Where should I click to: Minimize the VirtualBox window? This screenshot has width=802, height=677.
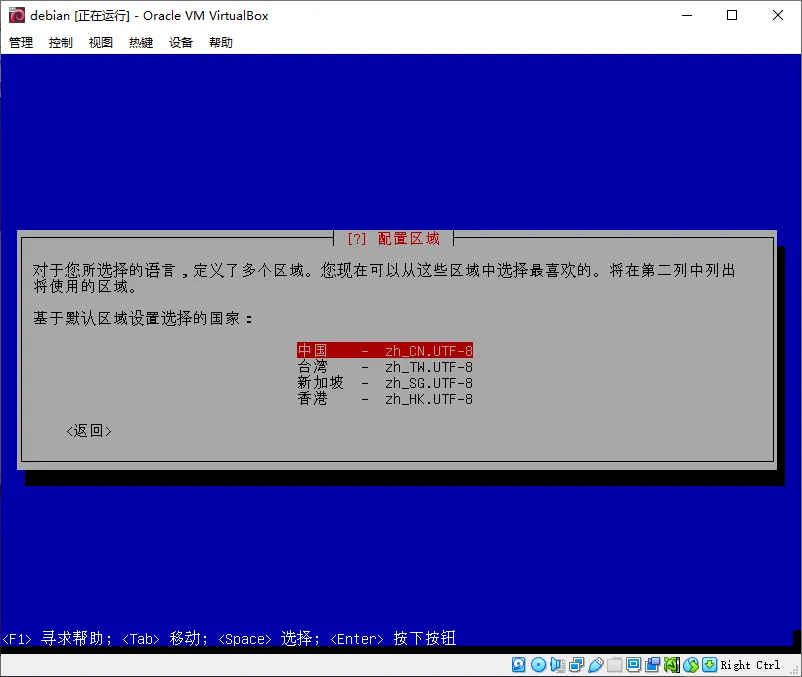tap(687, 15)
